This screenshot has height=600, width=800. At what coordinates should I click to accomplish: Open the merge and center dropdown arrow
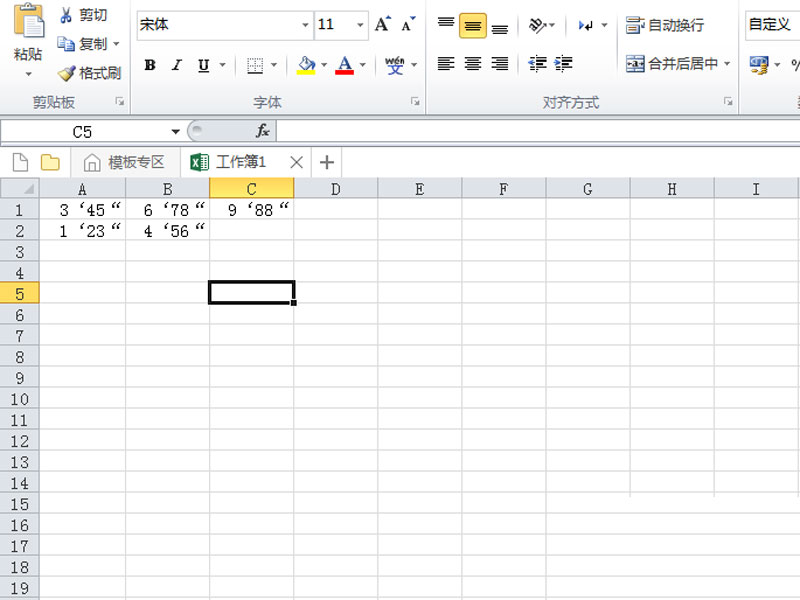pyautogui.click(x=727, y=64)
